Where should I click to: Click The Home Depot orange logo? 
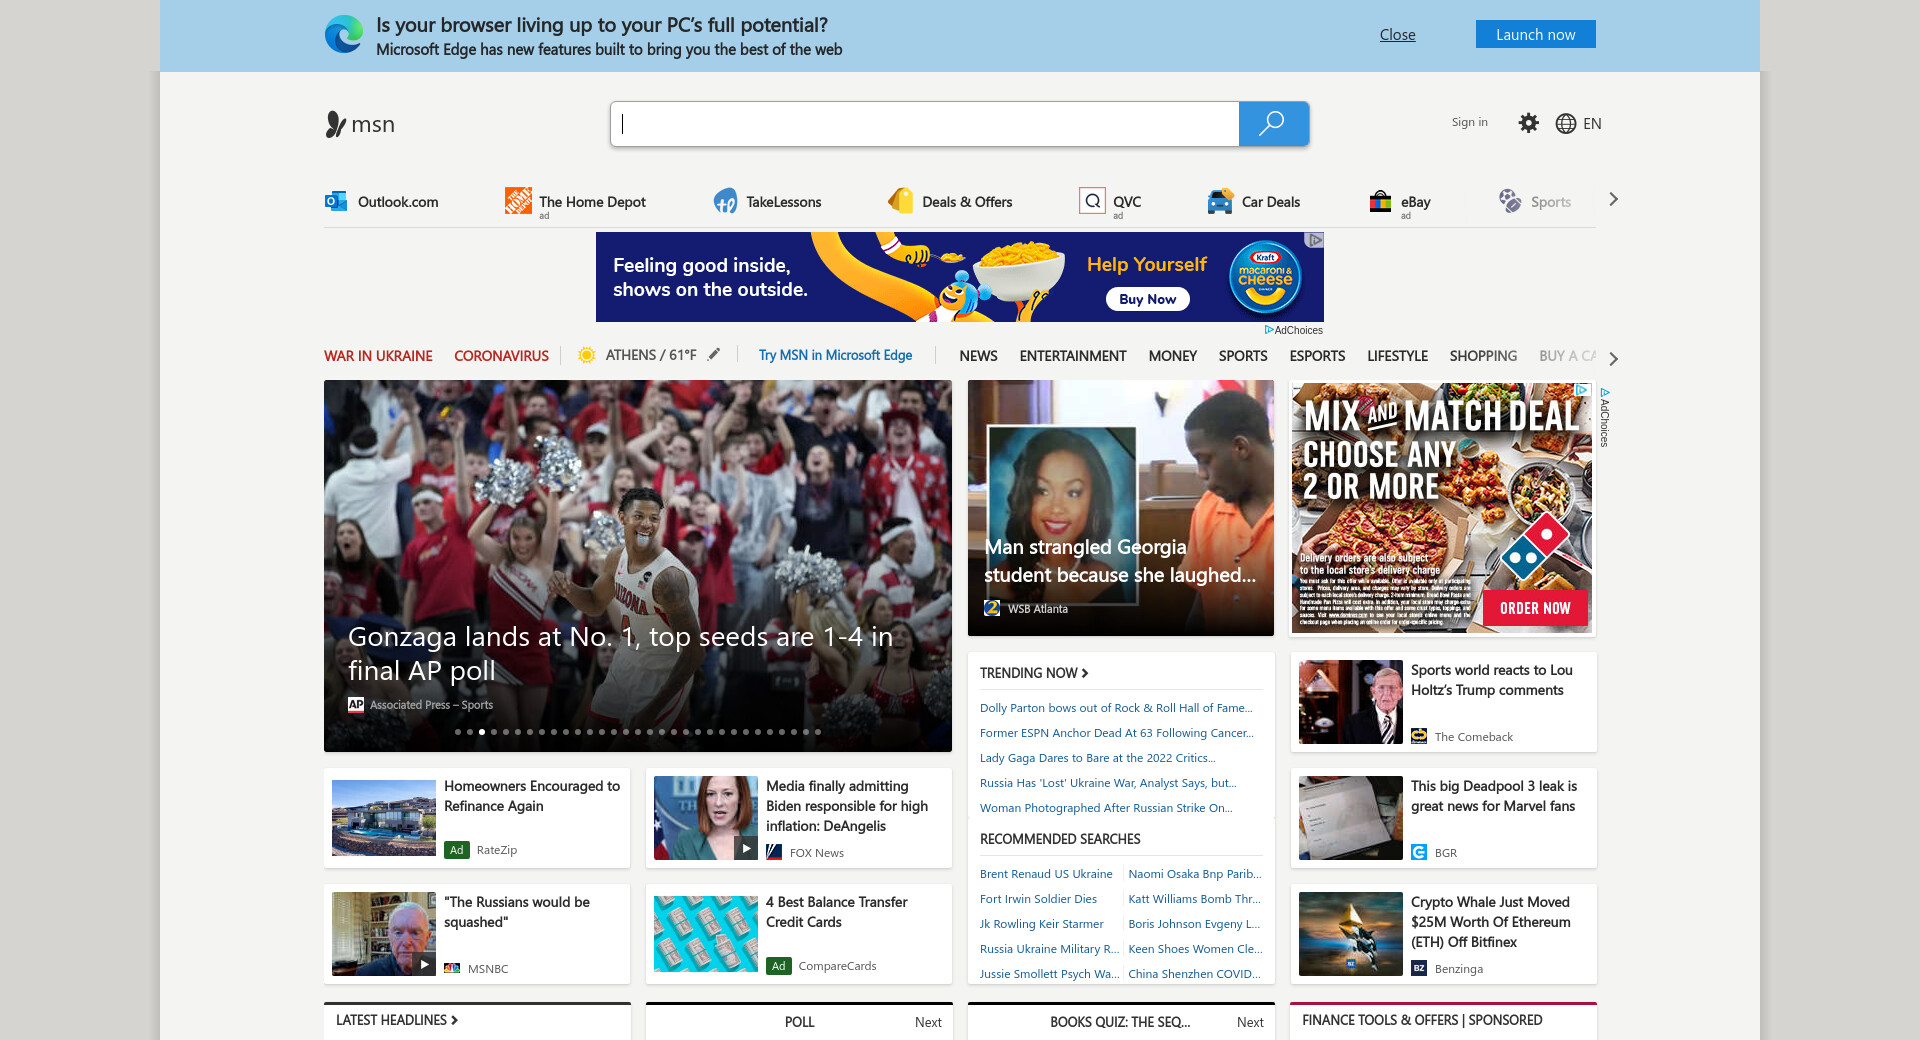click(518, 201)
